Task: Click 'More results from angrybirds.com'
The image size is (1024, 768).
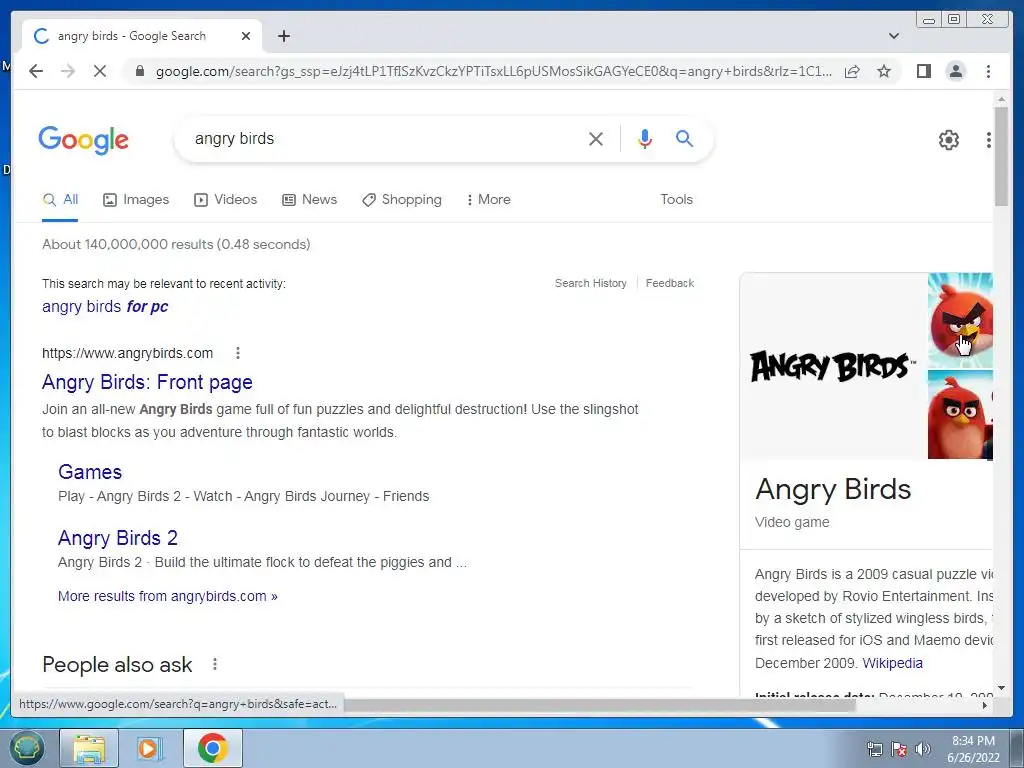Action: point(168,596)
